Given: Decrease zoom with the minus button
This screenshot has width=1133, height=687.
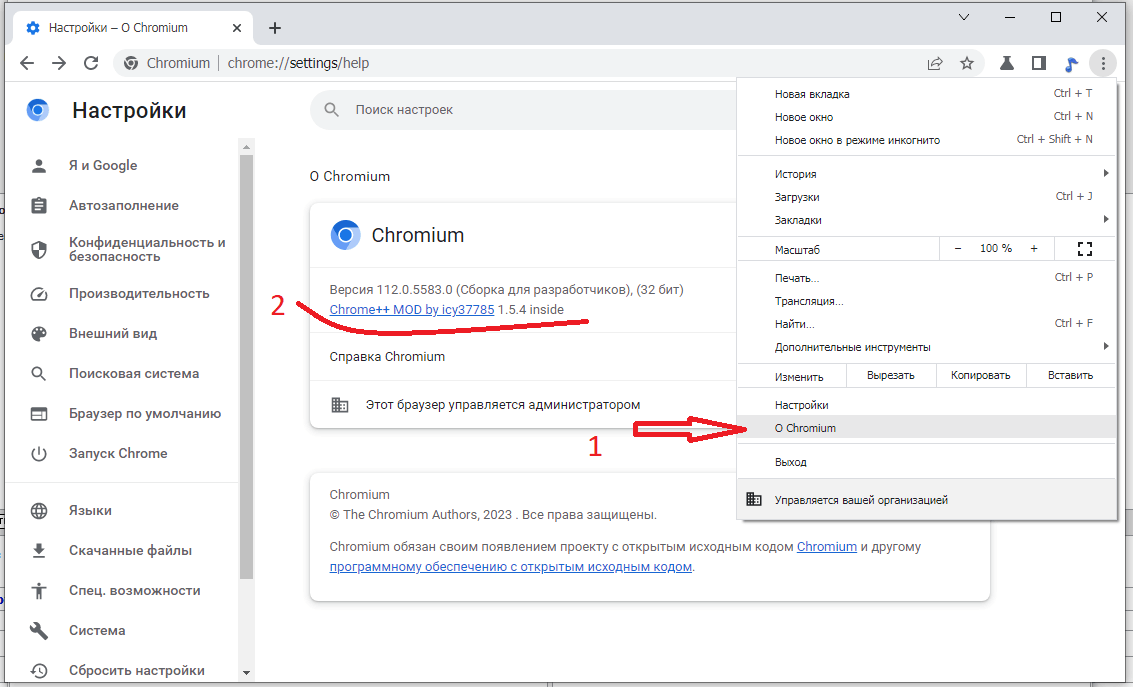Looking at the screenshot, I should tap(958, 249).
